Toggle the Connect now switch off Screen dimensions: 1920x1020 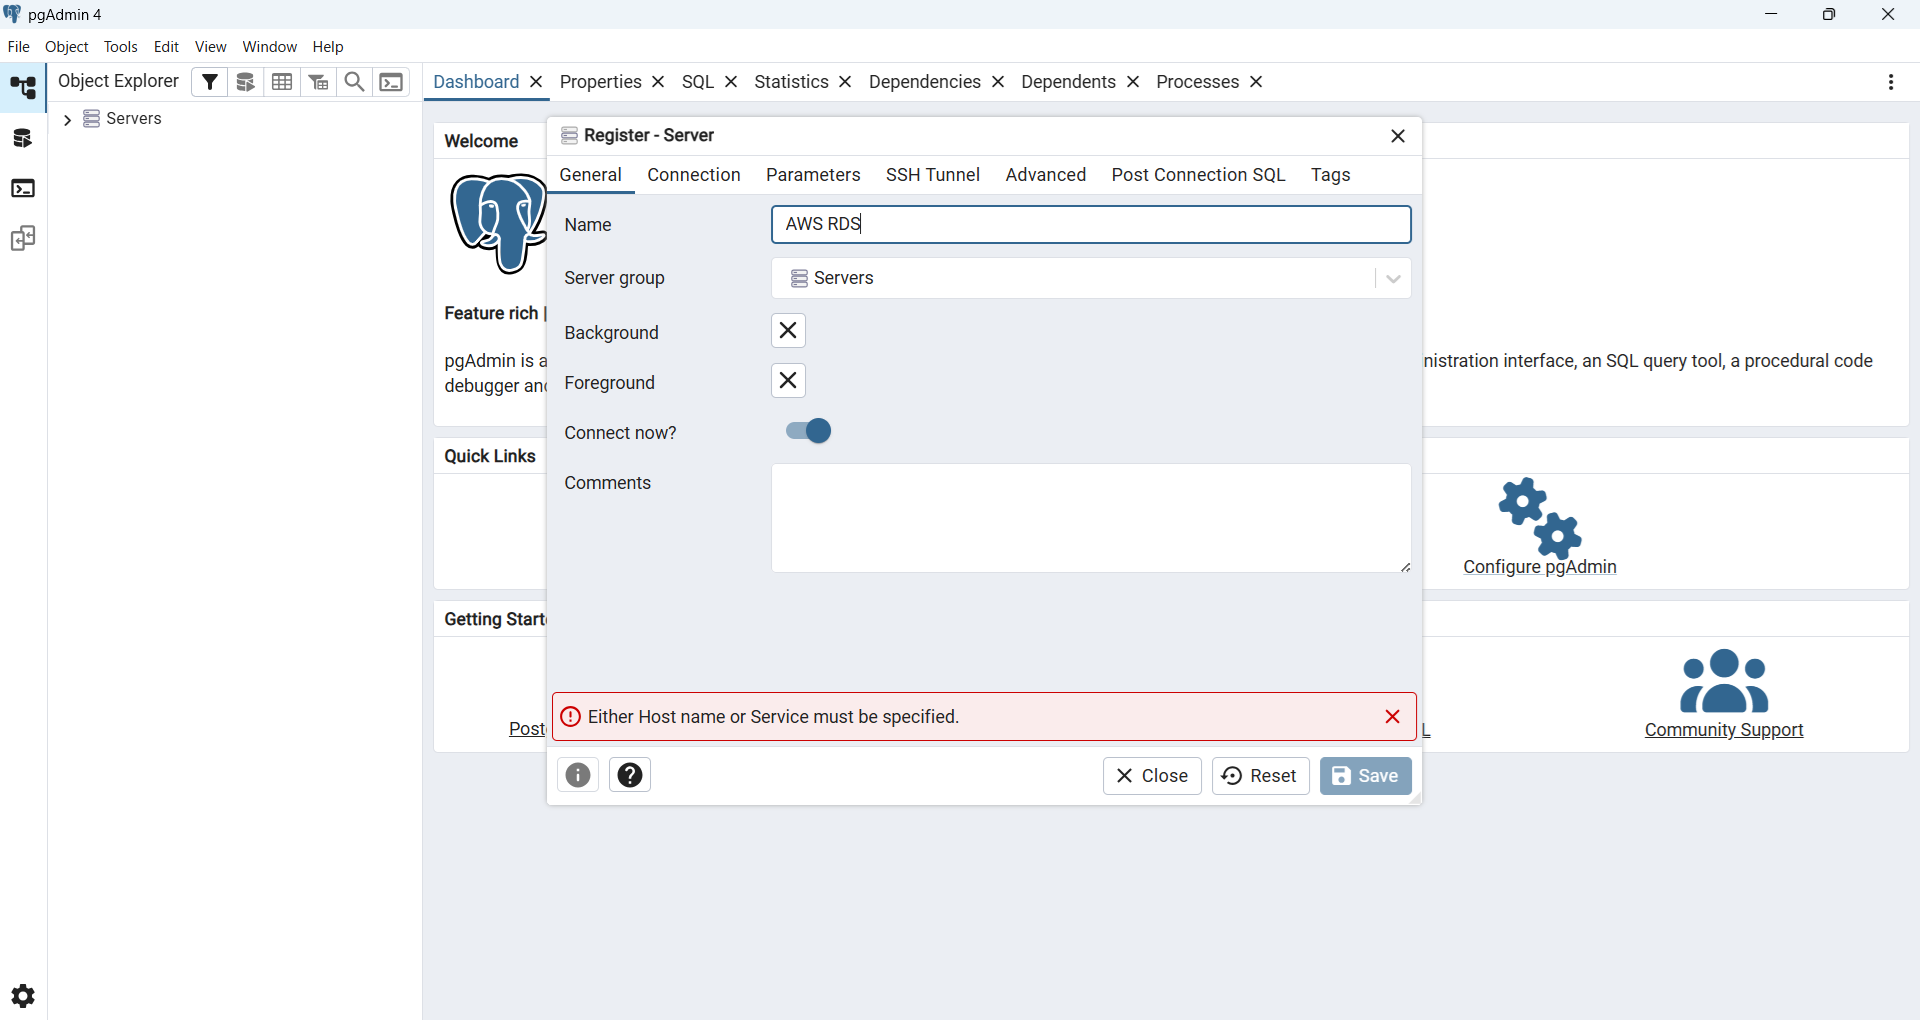[809, 431]
